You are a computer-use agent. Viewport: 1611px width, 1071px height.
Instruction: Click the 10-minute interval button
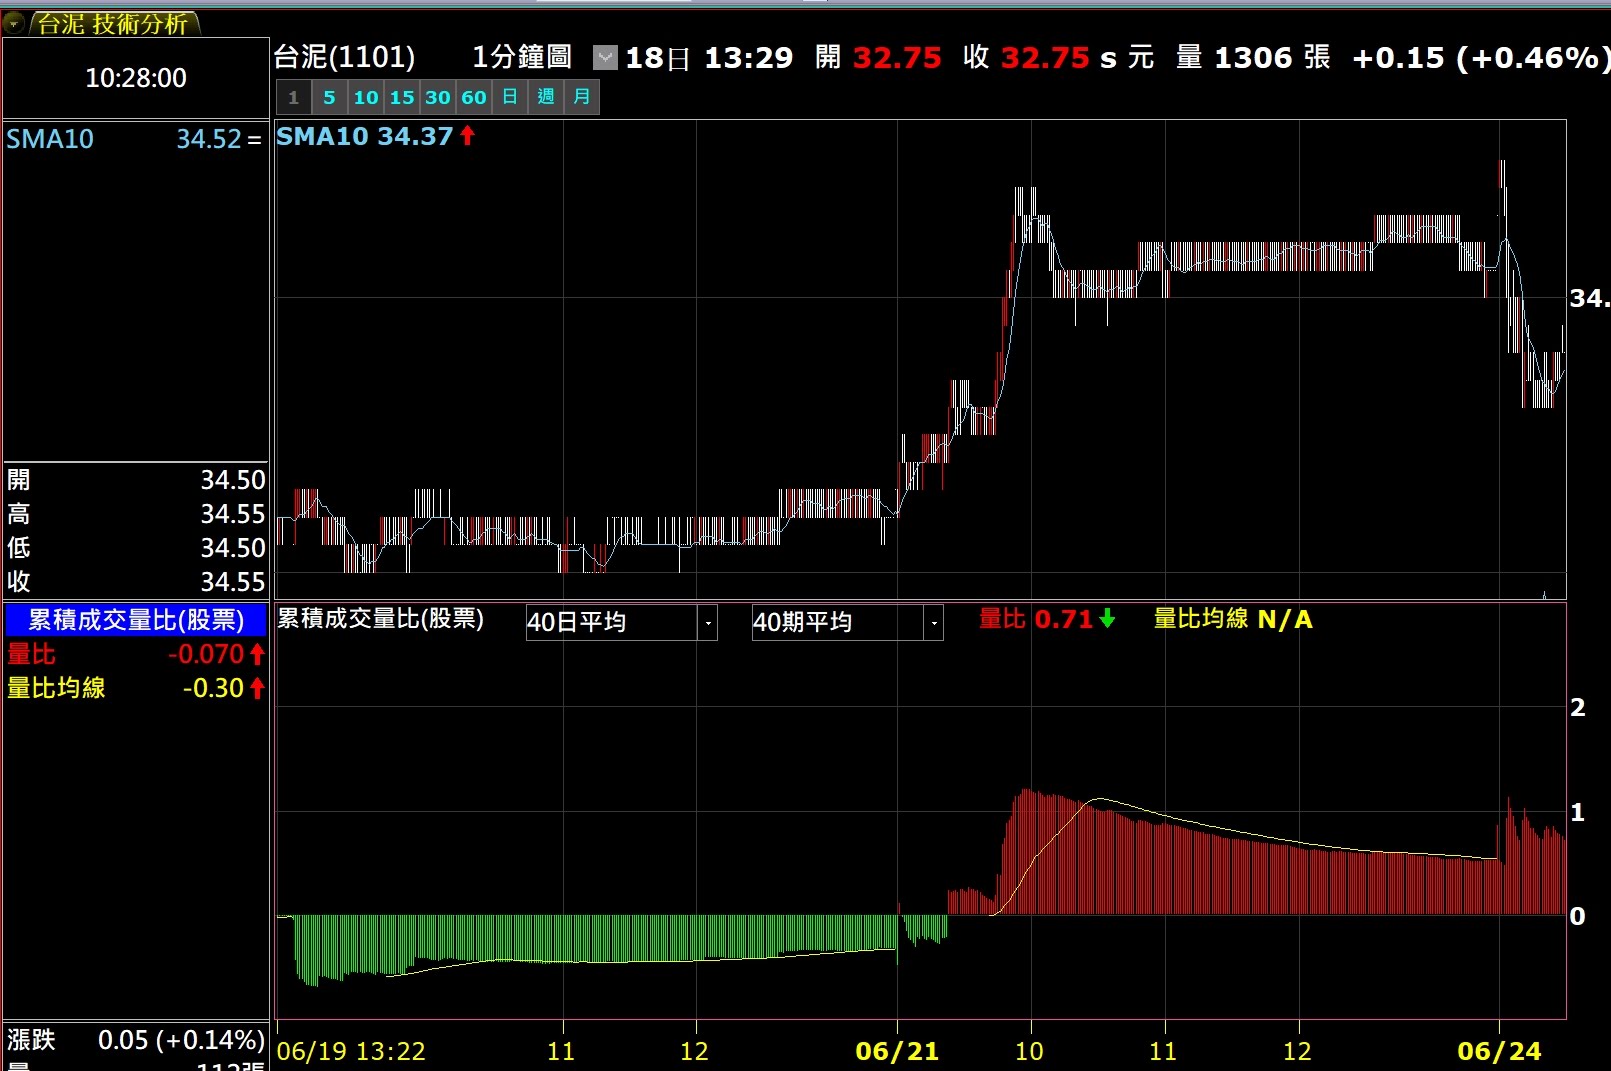pos(366,98)
